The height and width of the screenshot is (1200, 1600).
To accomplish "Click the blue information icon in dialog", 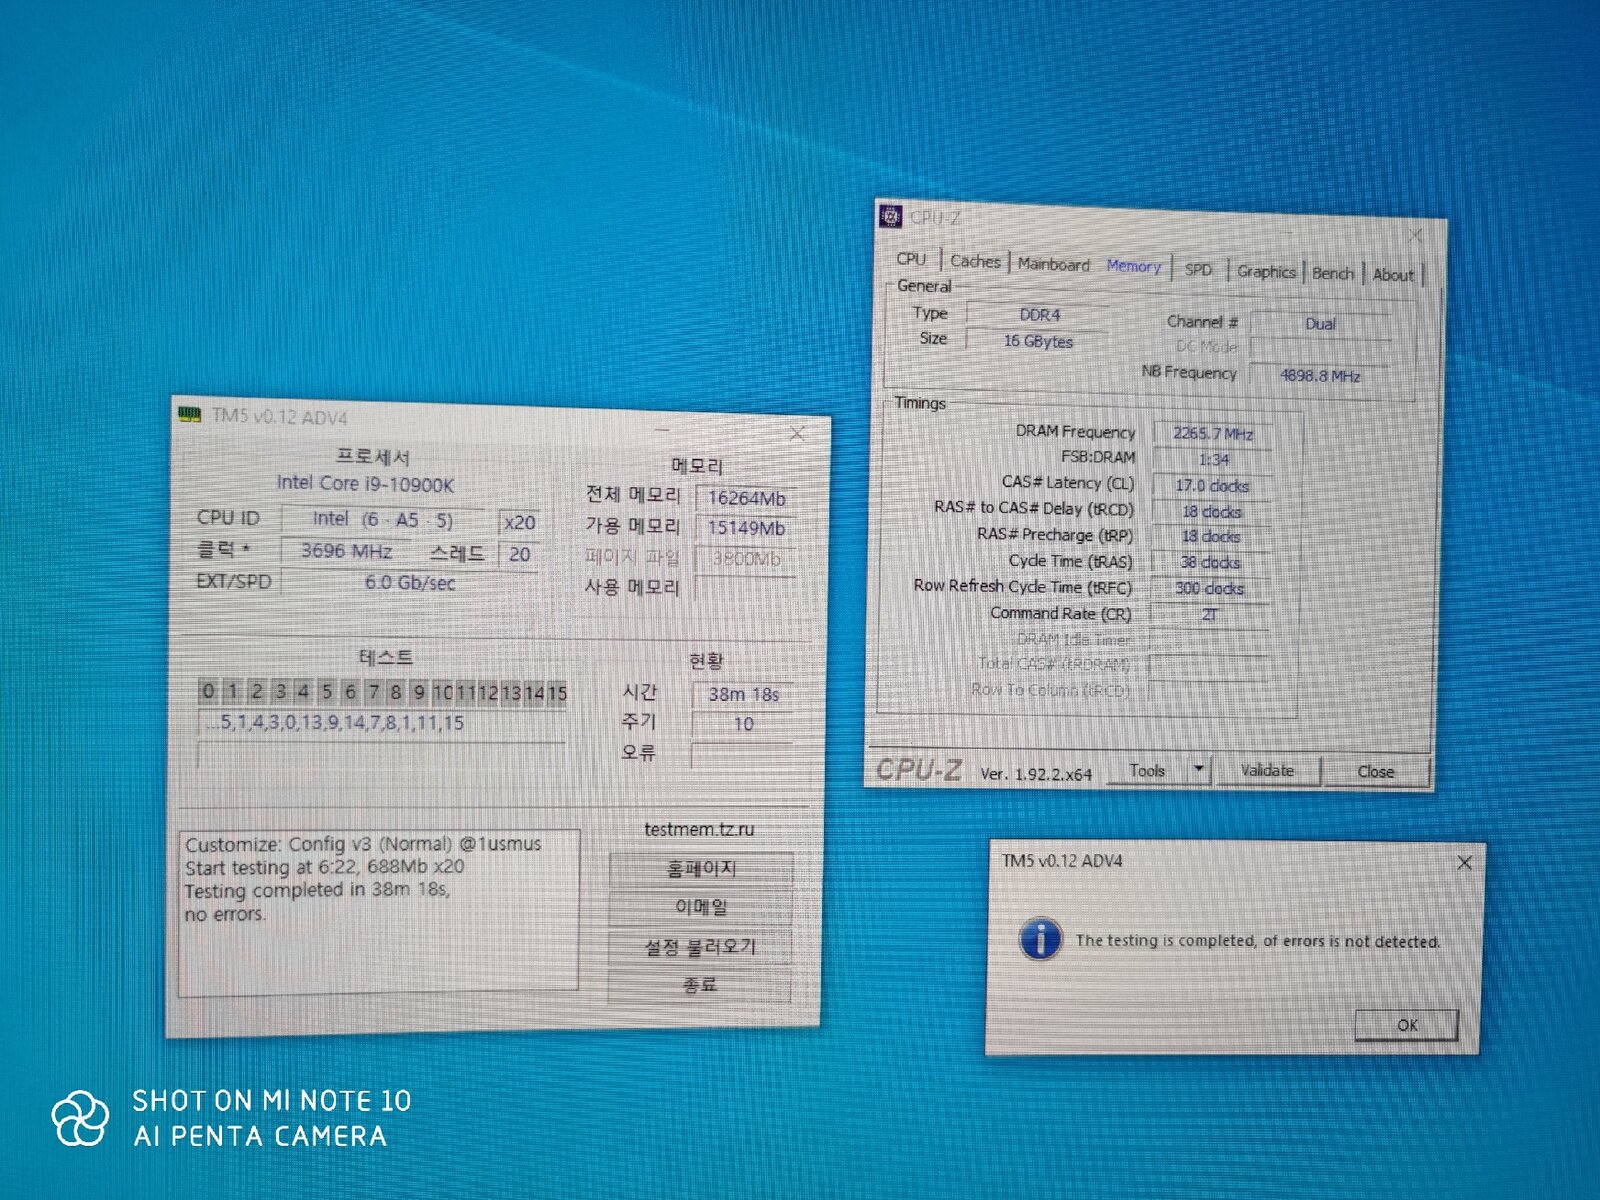I will [x=1040, y=939].
